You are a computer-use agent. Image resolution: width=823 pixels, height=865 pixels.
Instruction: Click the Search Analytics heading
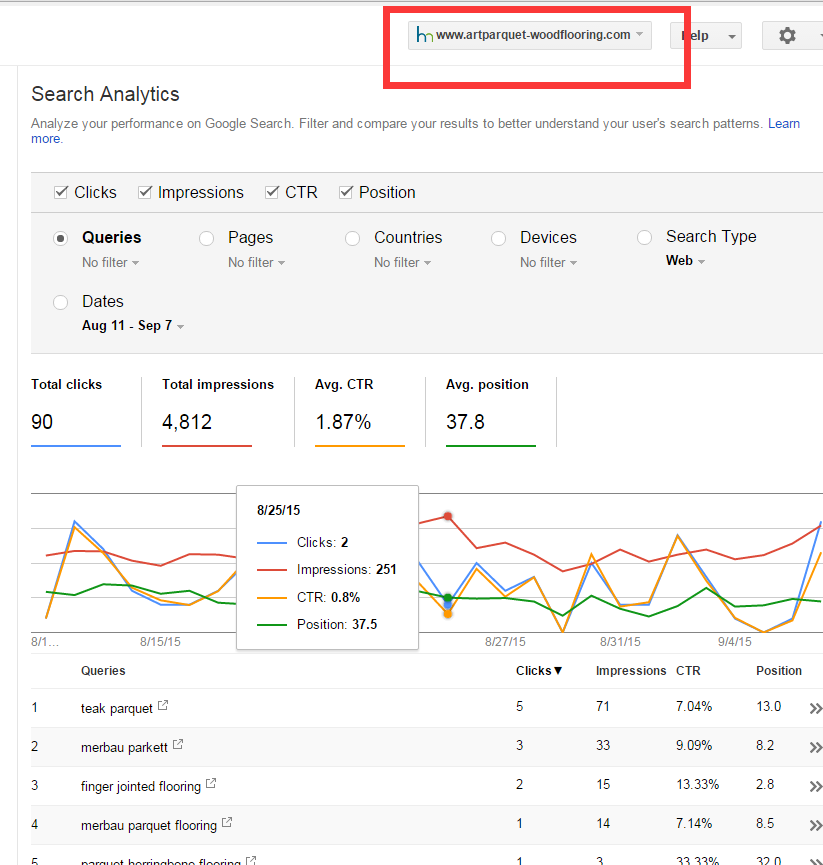coord(105,94)
